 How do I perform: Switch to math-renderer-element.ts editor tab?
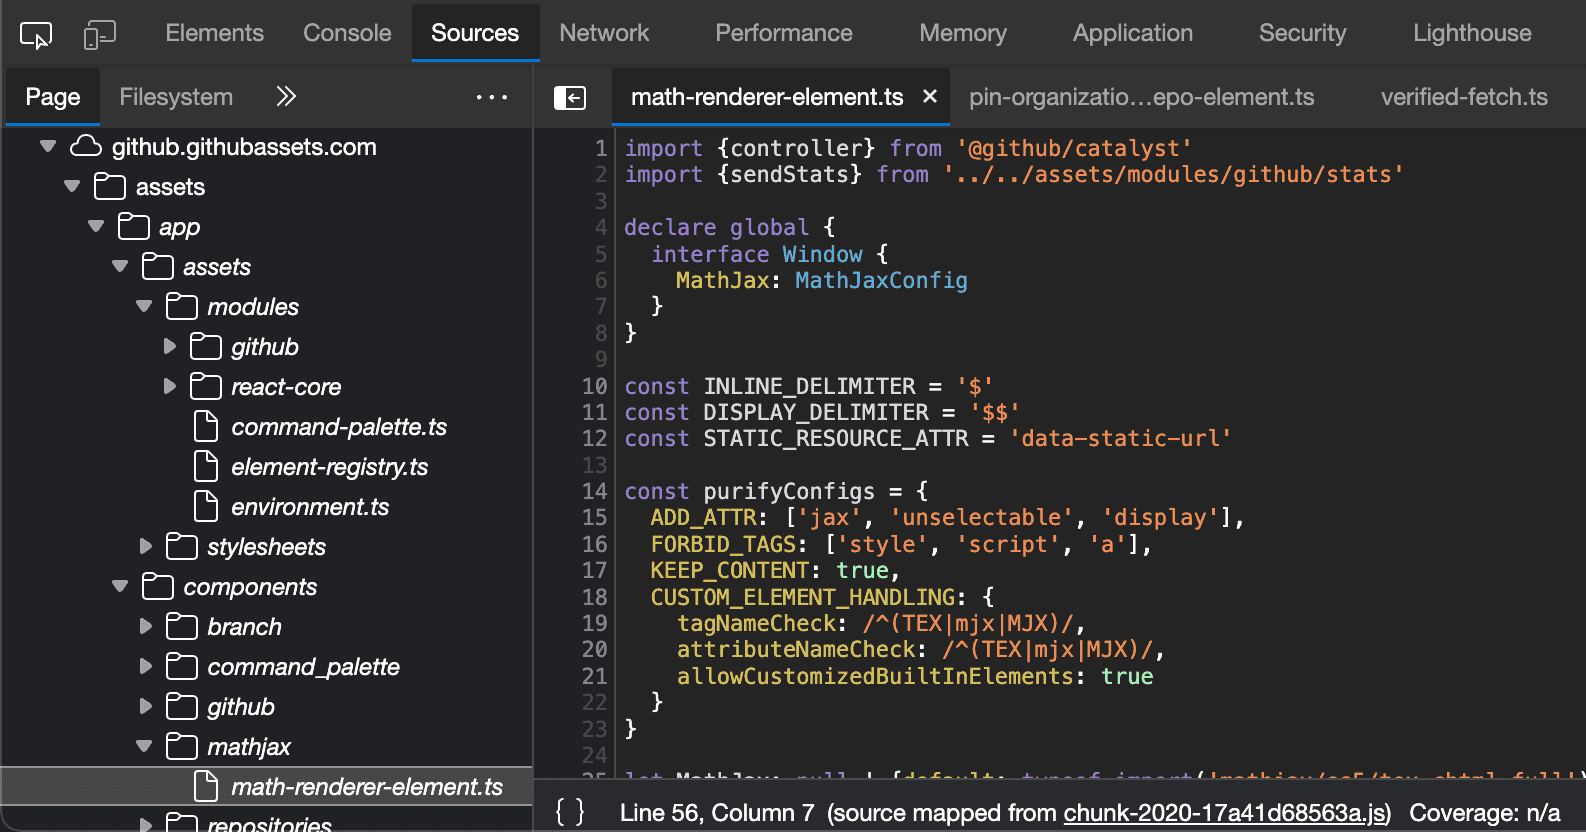click(767, 97)
